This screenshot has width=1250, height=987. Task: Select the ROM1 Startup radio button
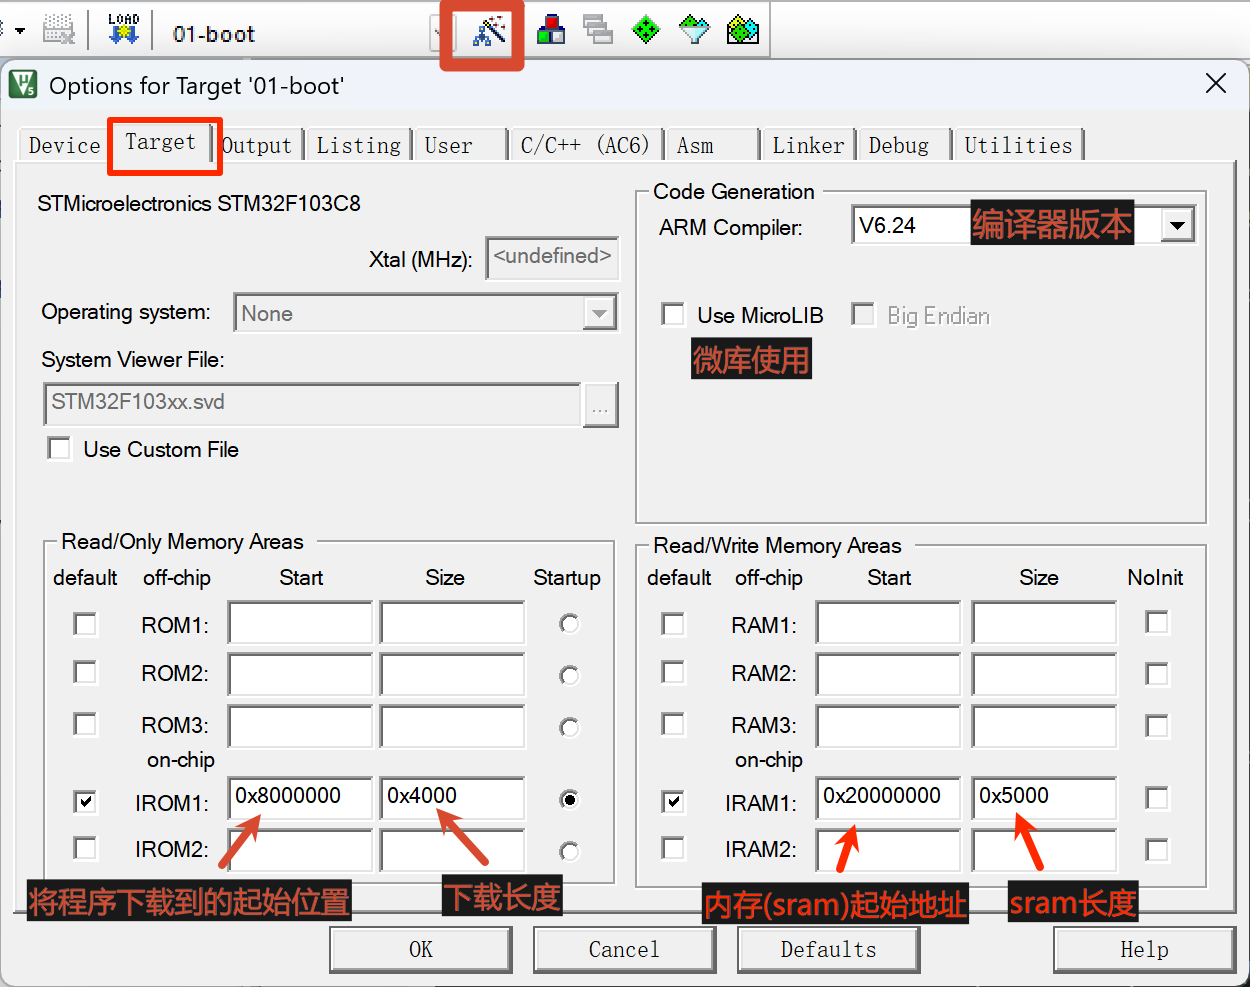point(569,624)
